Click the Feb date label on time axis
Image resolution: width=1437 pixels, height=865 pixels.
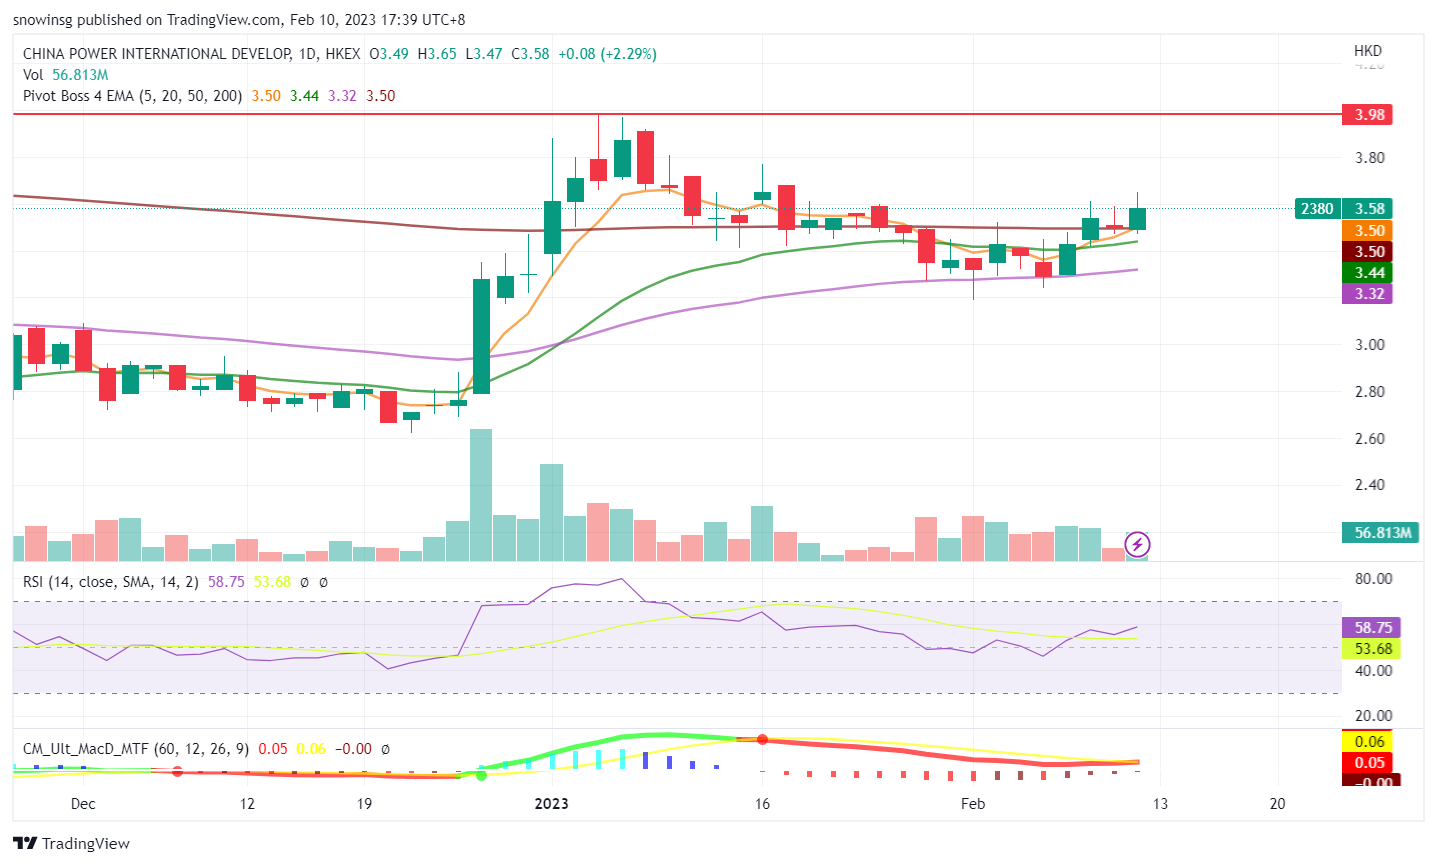(972, 804)
